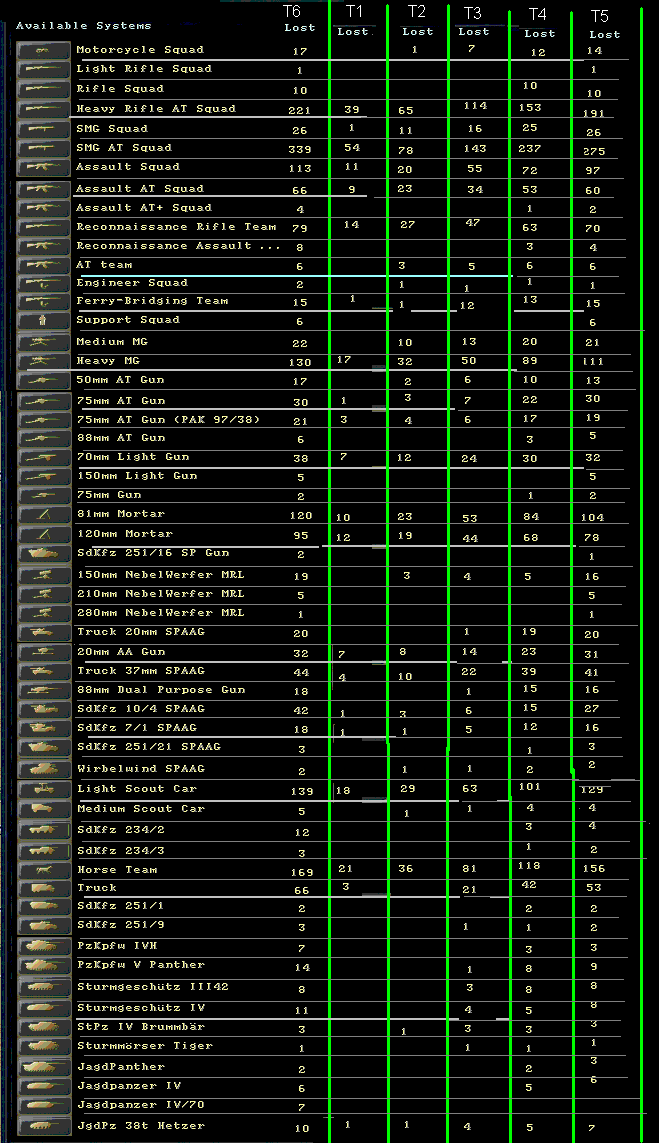The height and width of the screenshot is (1143, 659).
Task: Click the 50mm AT Gun icon
Action: click(x=43, y=381)
